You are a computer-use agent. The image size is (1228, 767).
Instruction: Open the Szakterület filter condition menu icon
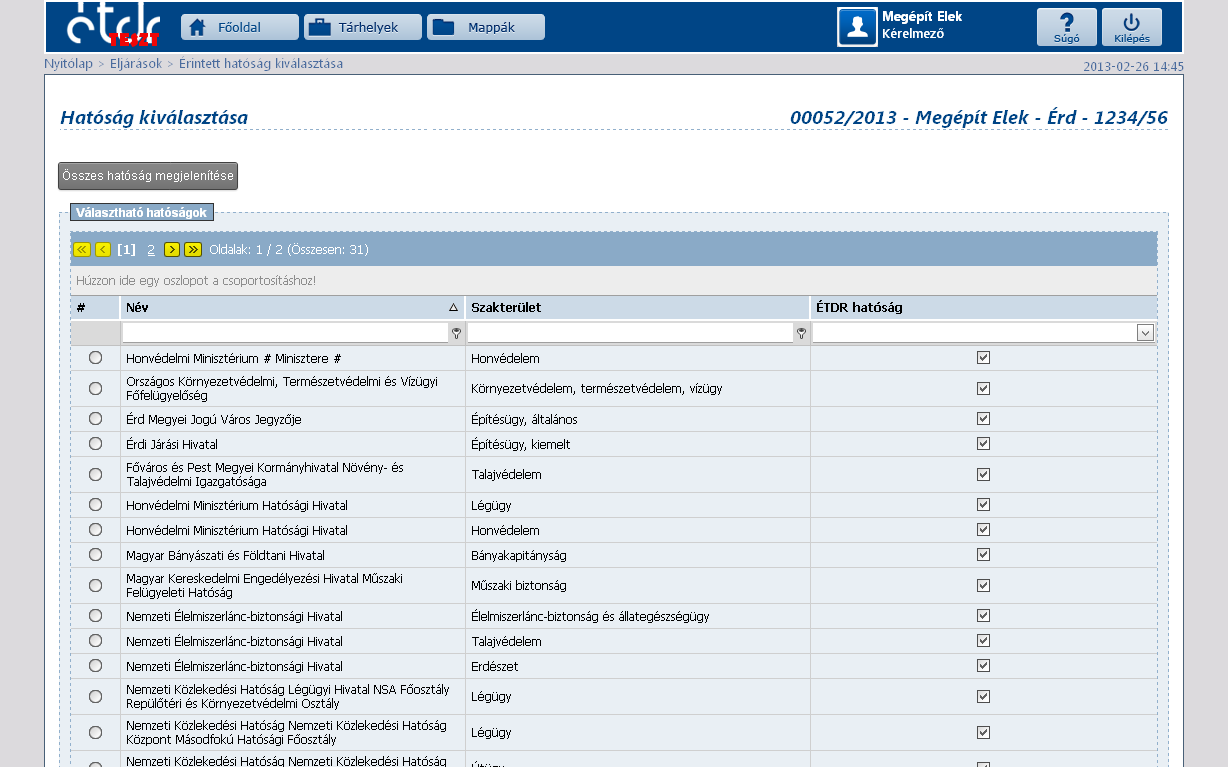[801, 333]
